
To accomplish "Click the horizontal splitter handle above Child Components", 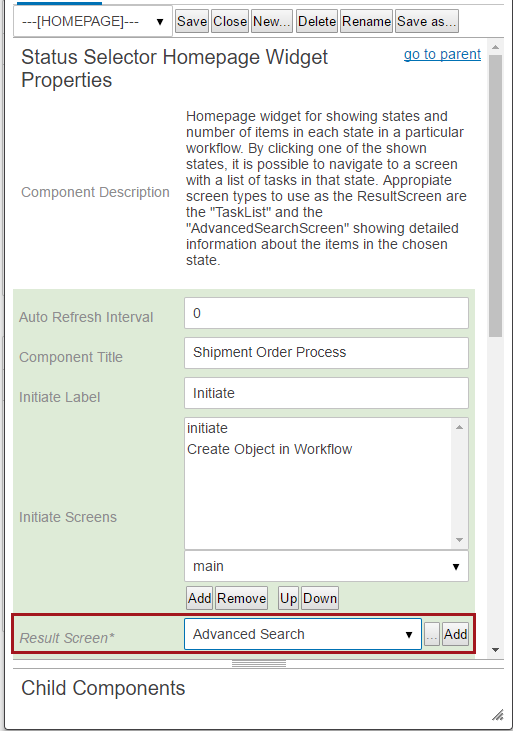I will pos(259,664).
